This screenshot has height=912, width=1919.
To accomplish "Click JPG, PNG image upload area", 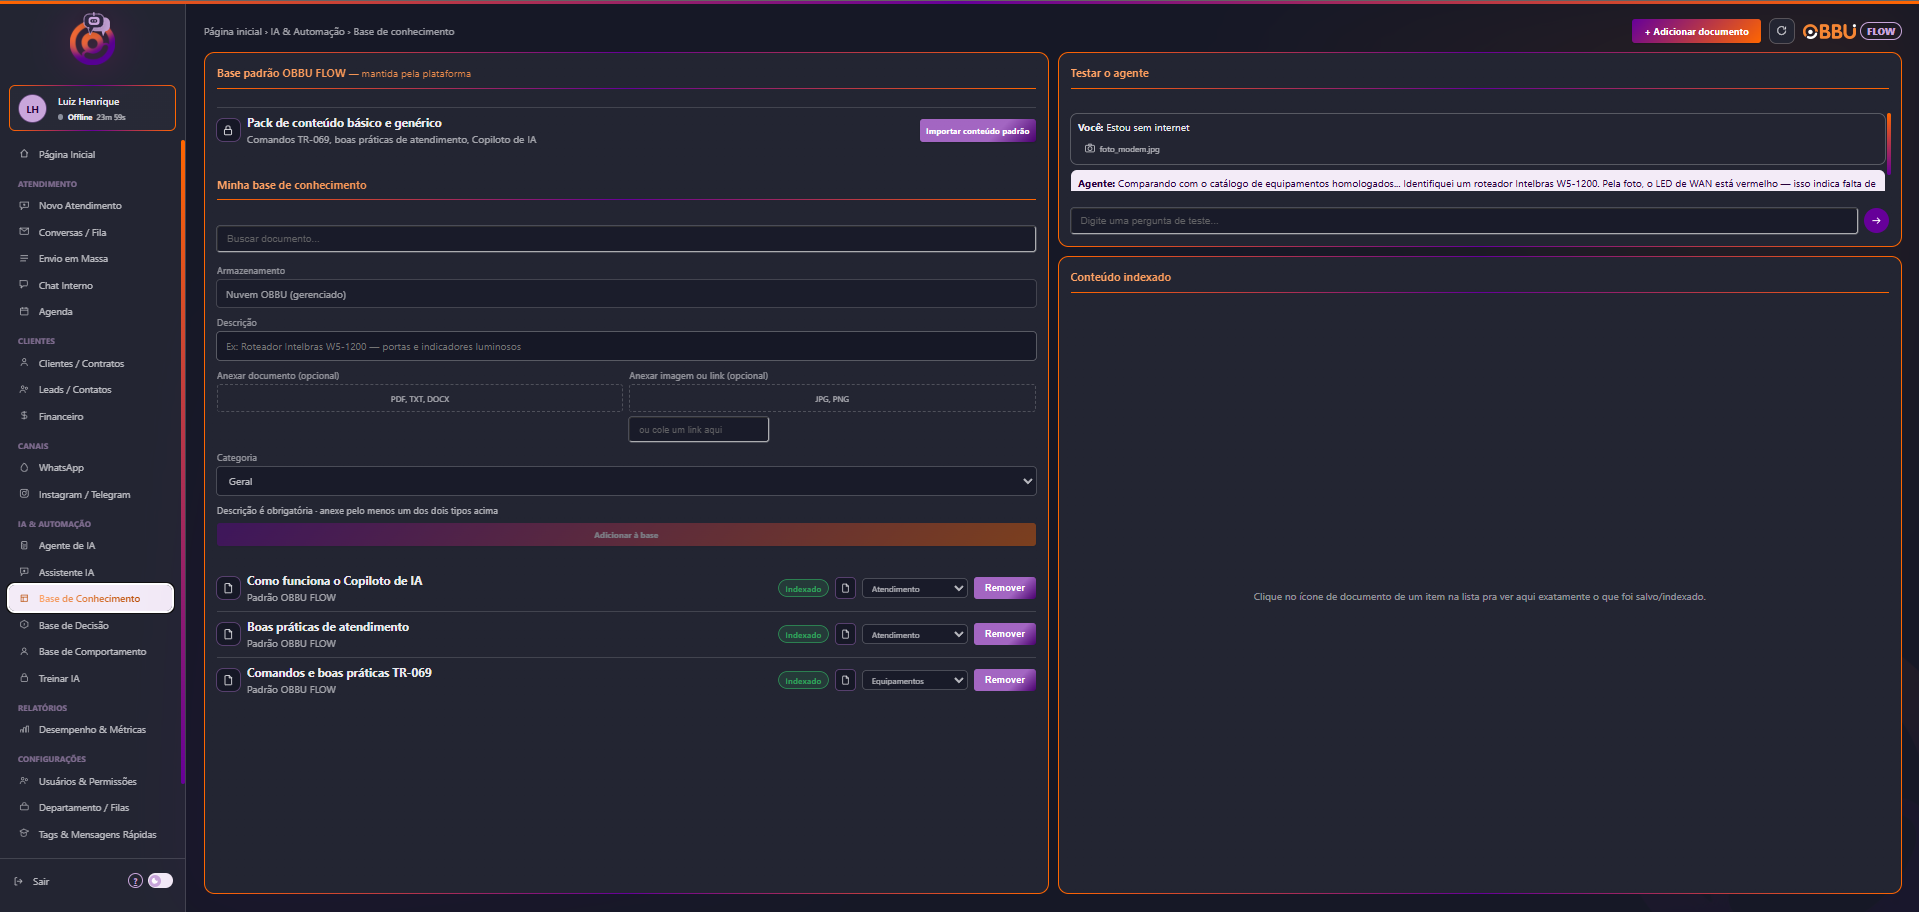I will coord(832,399).
